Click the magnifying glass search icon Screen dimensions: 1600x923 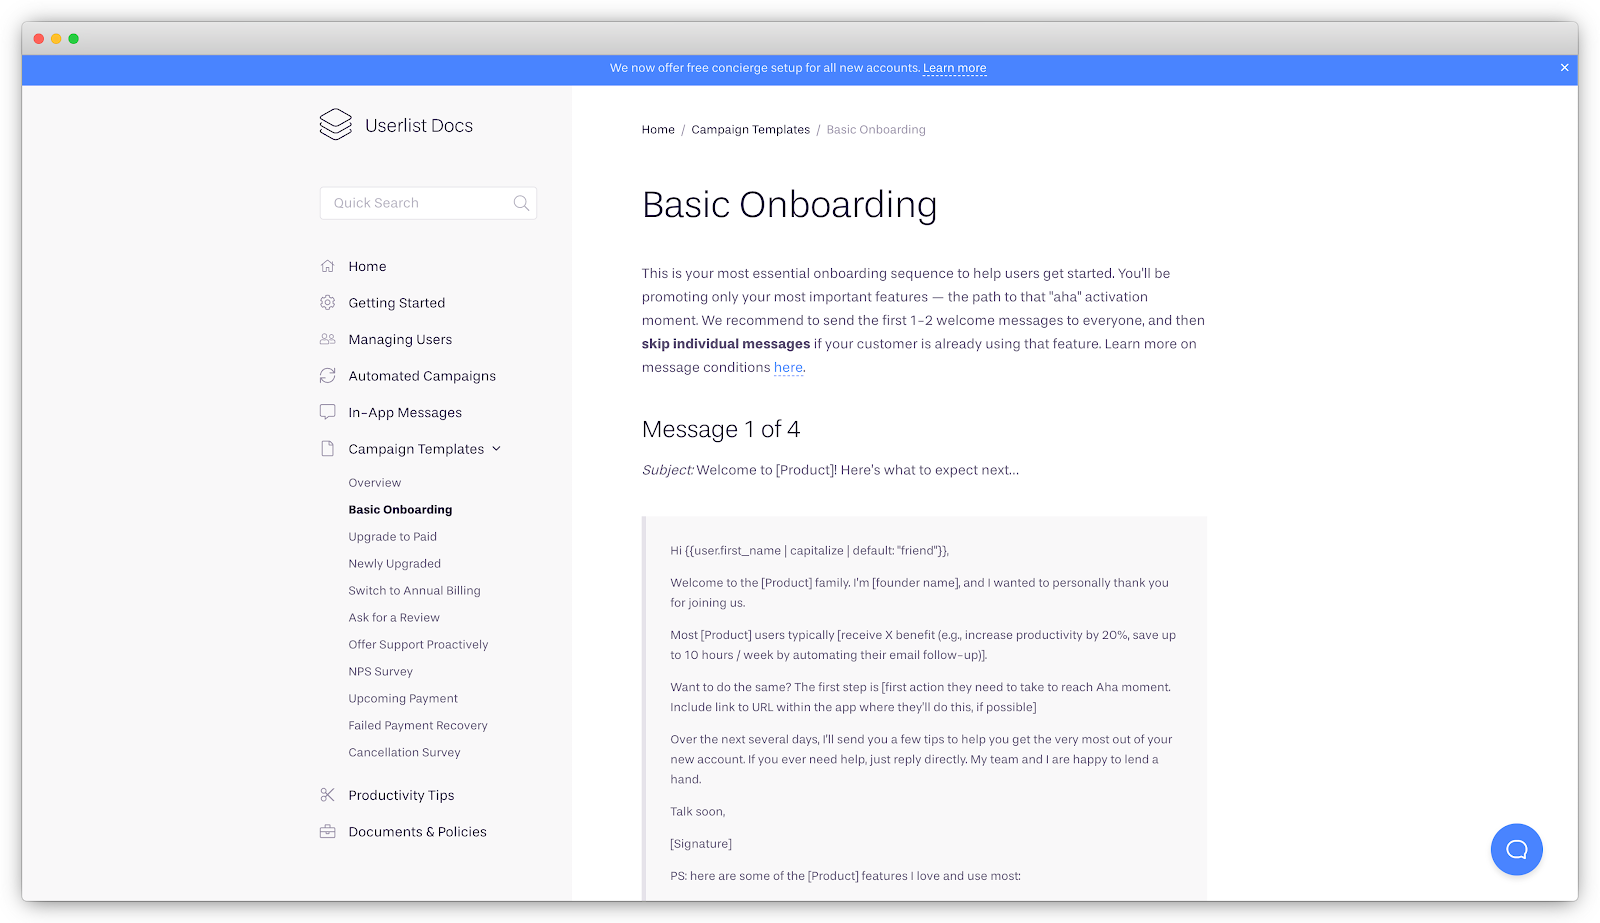pyautogui.click(x=521, y=203)
